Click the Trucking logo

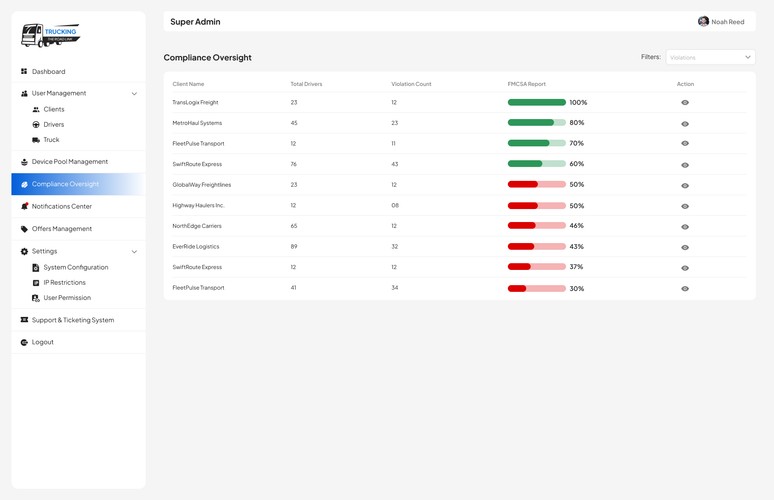point(50,36)
